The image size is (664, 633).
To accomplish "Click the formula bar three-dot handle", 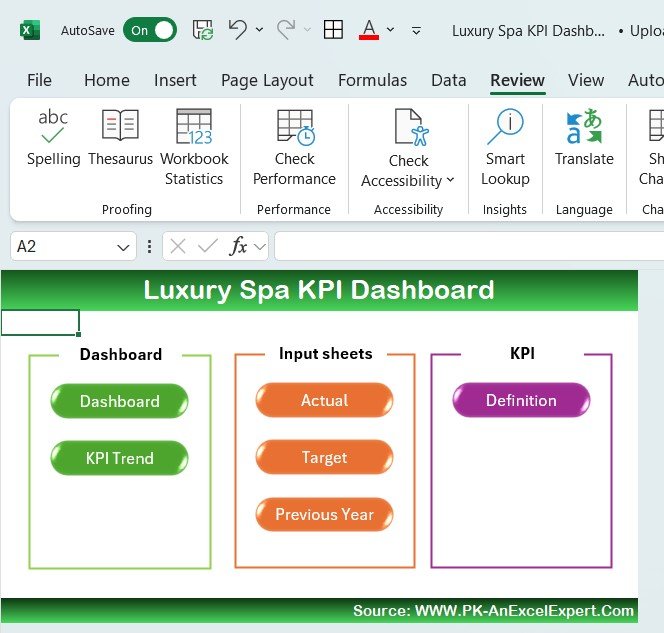I will [x=149, y=246].
